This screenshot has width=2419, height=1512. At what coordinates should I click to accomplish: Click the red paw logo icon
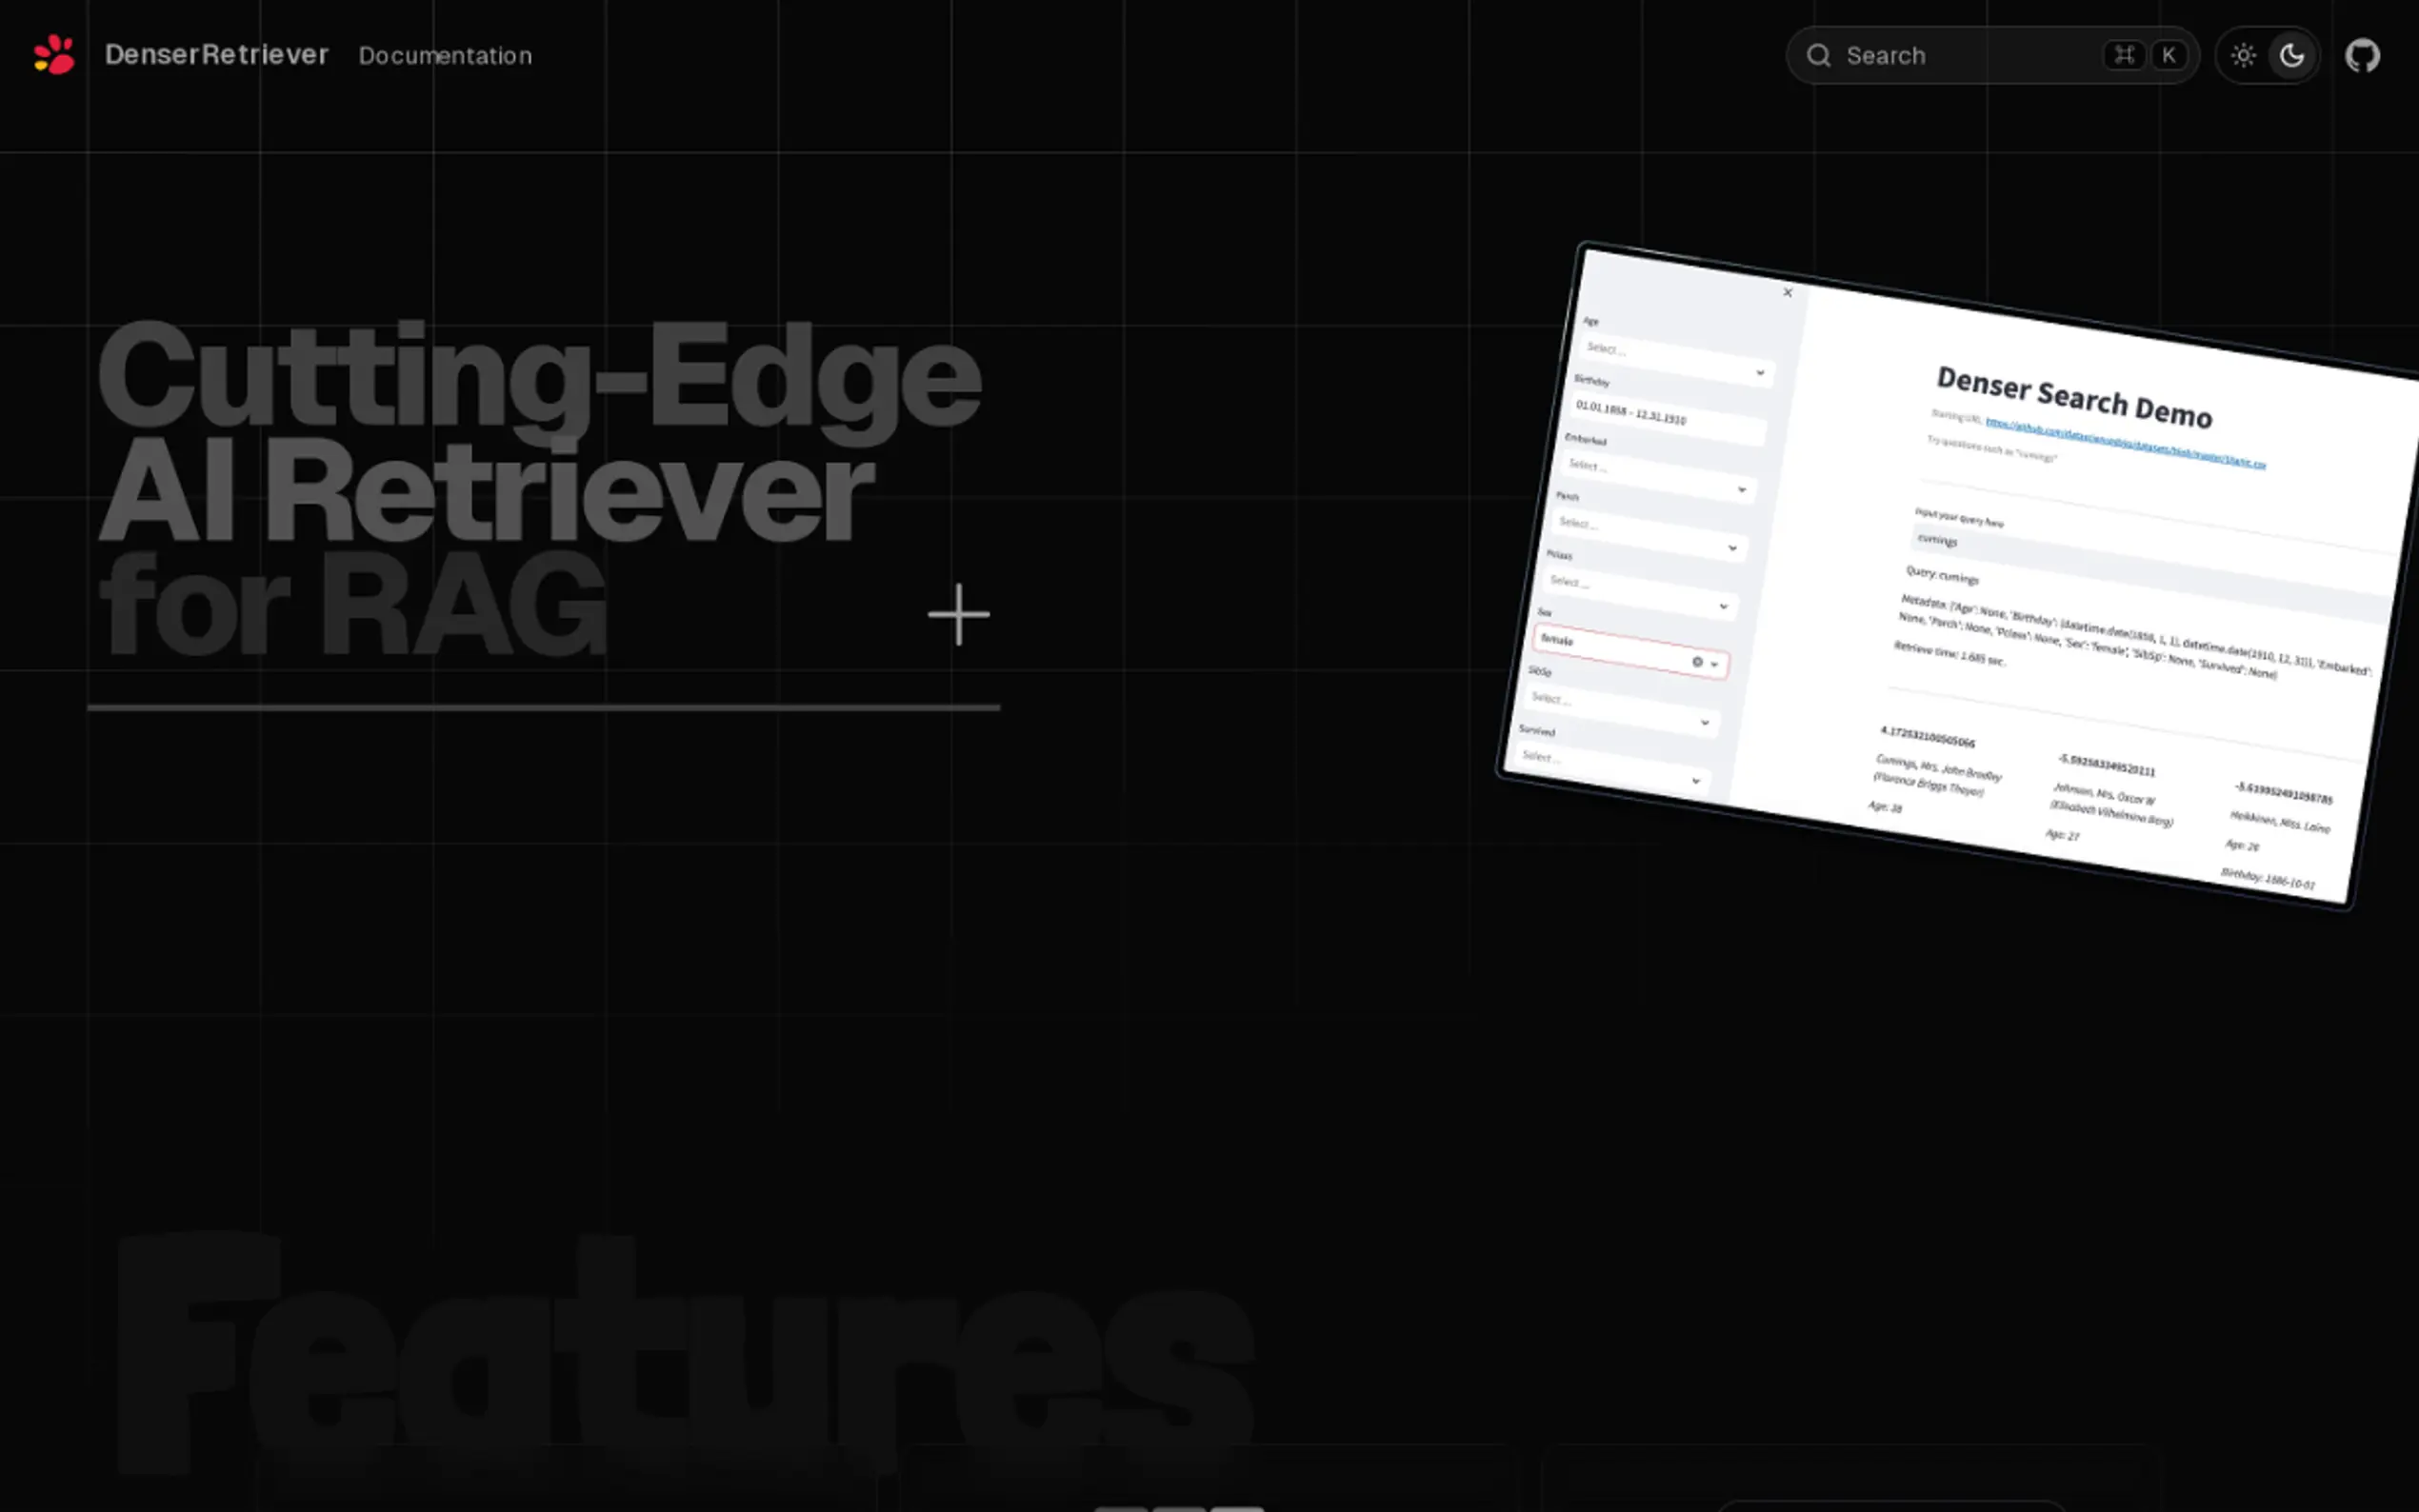(x=54, y=55)
